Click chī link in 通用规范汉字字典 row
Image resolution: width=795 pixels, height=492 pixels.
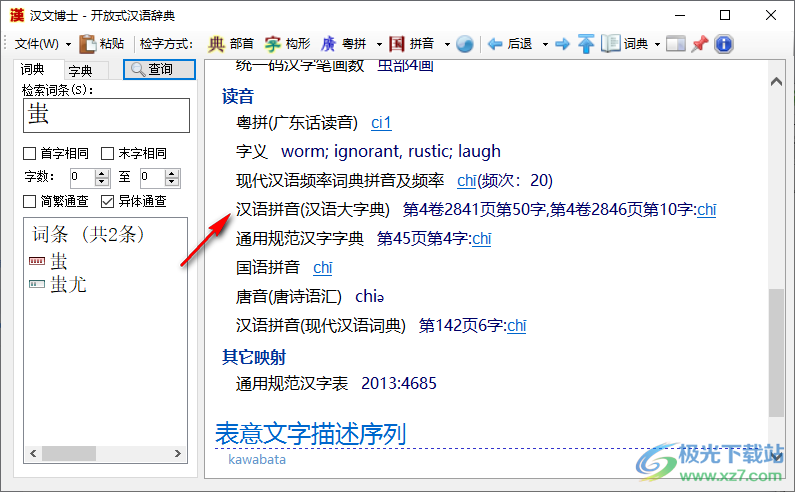(x=482, y=238)
